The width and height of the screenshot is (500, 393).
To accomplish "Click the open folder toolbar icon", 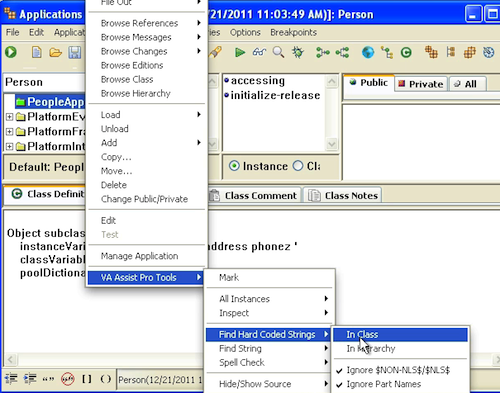I will 55,53.
